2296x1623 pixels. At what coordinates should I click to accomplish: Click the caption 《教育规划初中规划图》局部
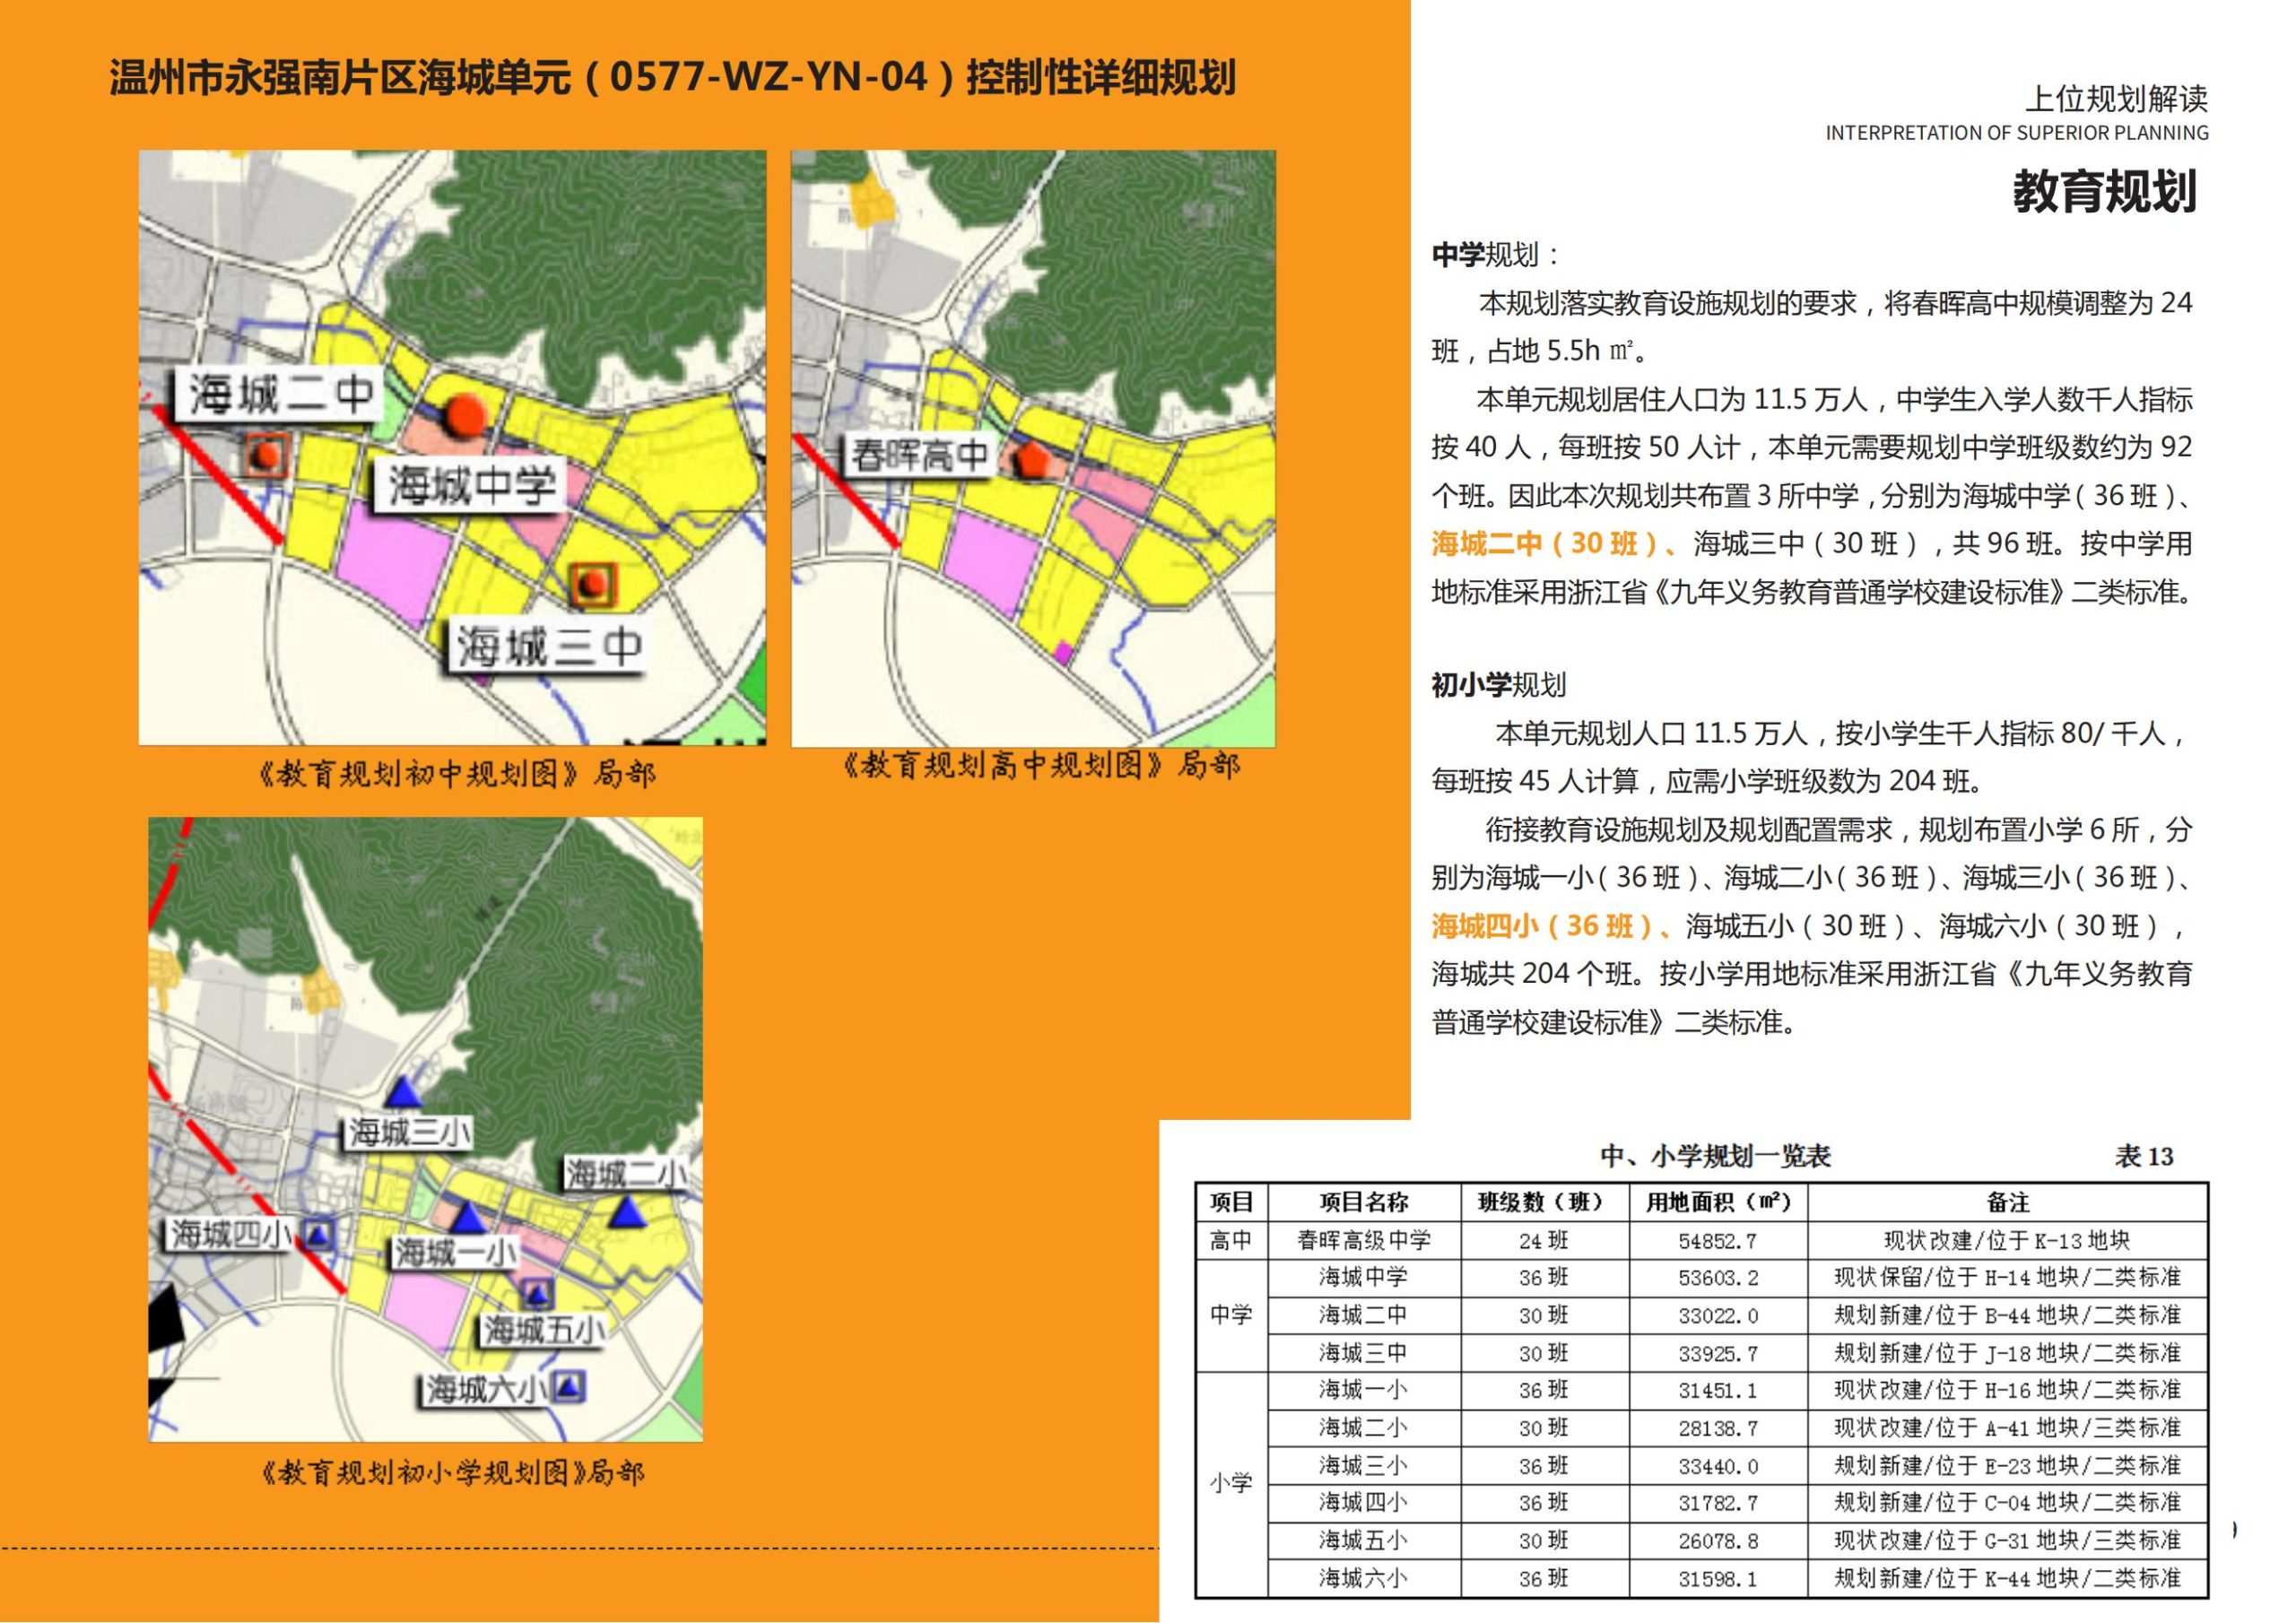click(x=457, y=774)
